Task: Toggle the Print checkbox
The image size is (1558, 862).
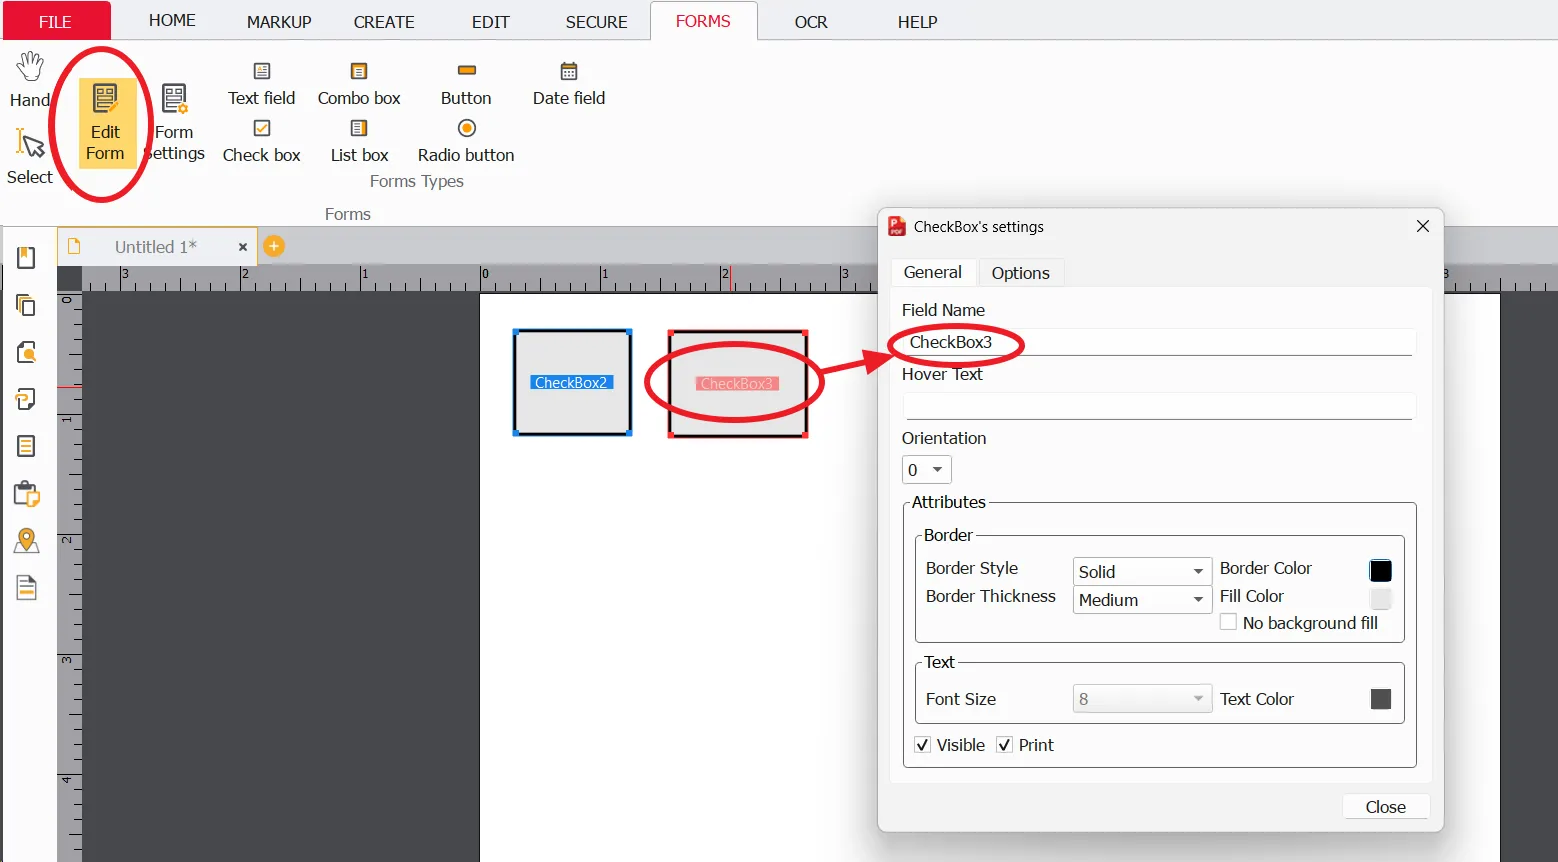Action: tap(1005, 745)
